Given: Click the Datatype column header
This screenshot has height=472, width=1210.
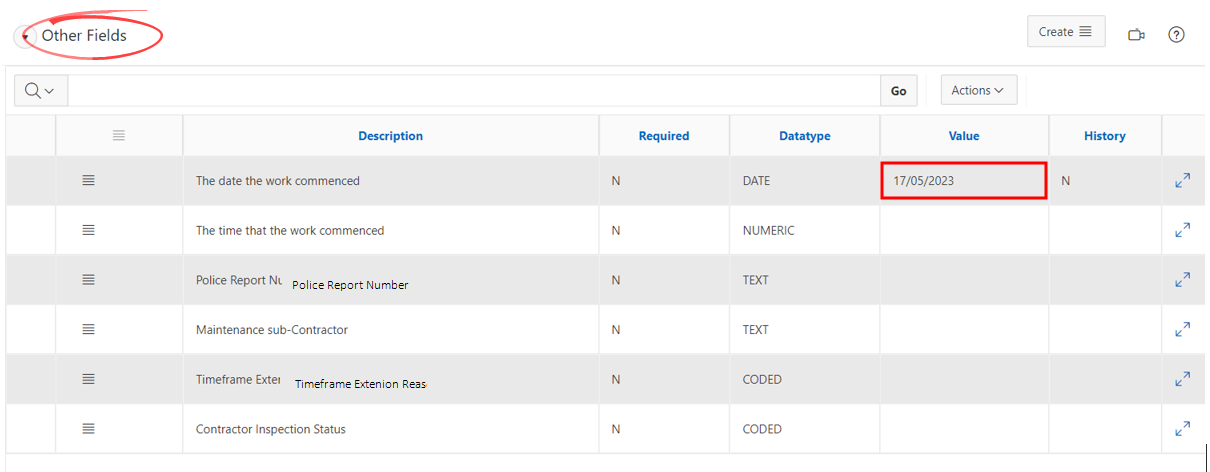Looking at the screenshot, I should click(804, 136).
